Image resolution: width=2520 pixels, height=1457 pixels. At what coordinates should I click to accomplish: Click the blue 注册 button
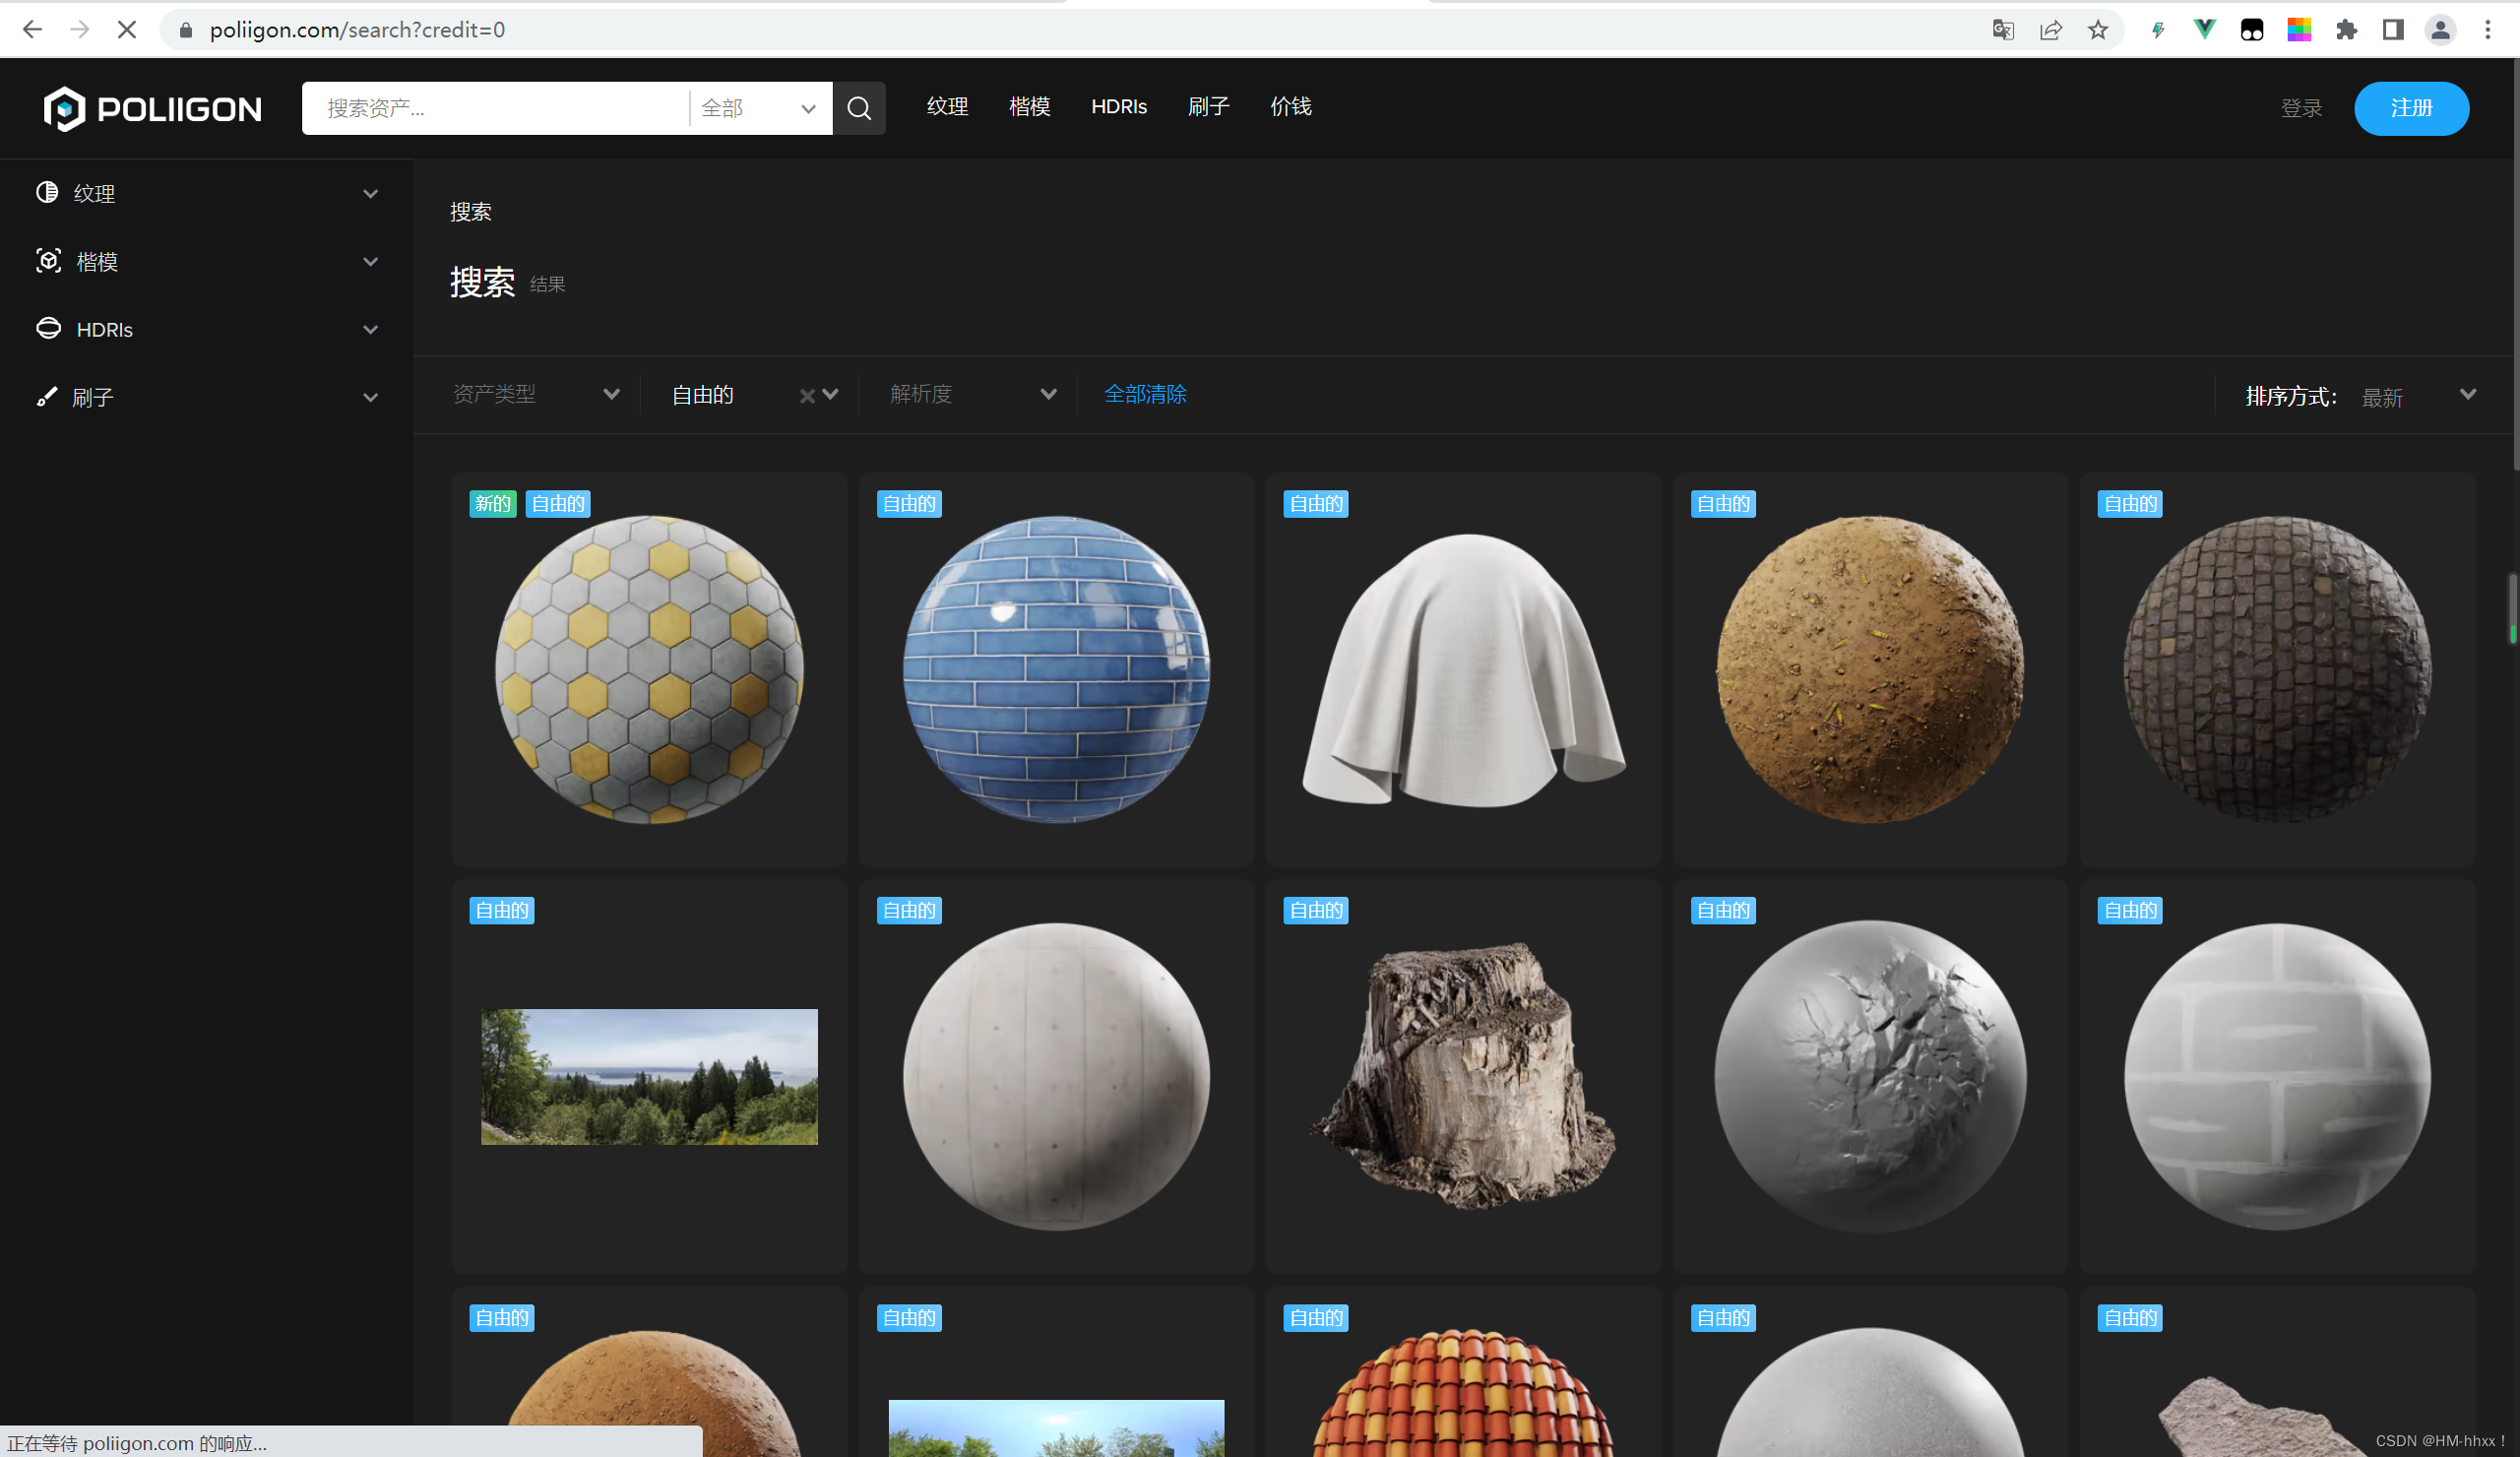pos(2410,108)
